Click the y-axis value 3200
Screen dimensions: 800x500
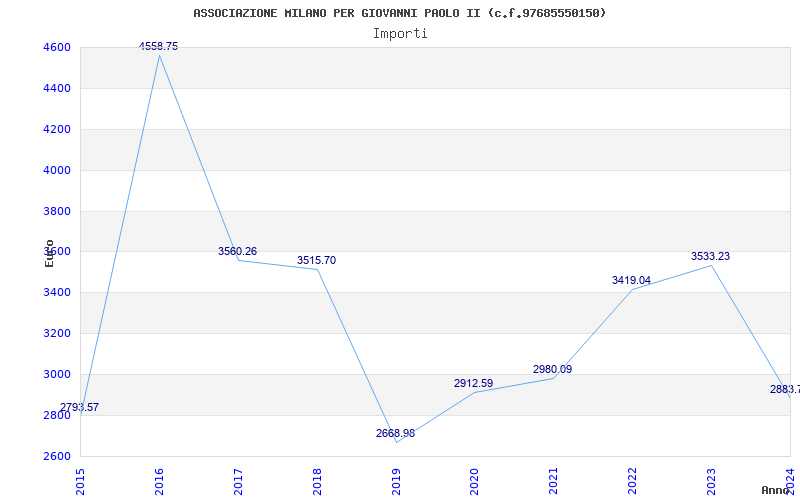(56, 333)
